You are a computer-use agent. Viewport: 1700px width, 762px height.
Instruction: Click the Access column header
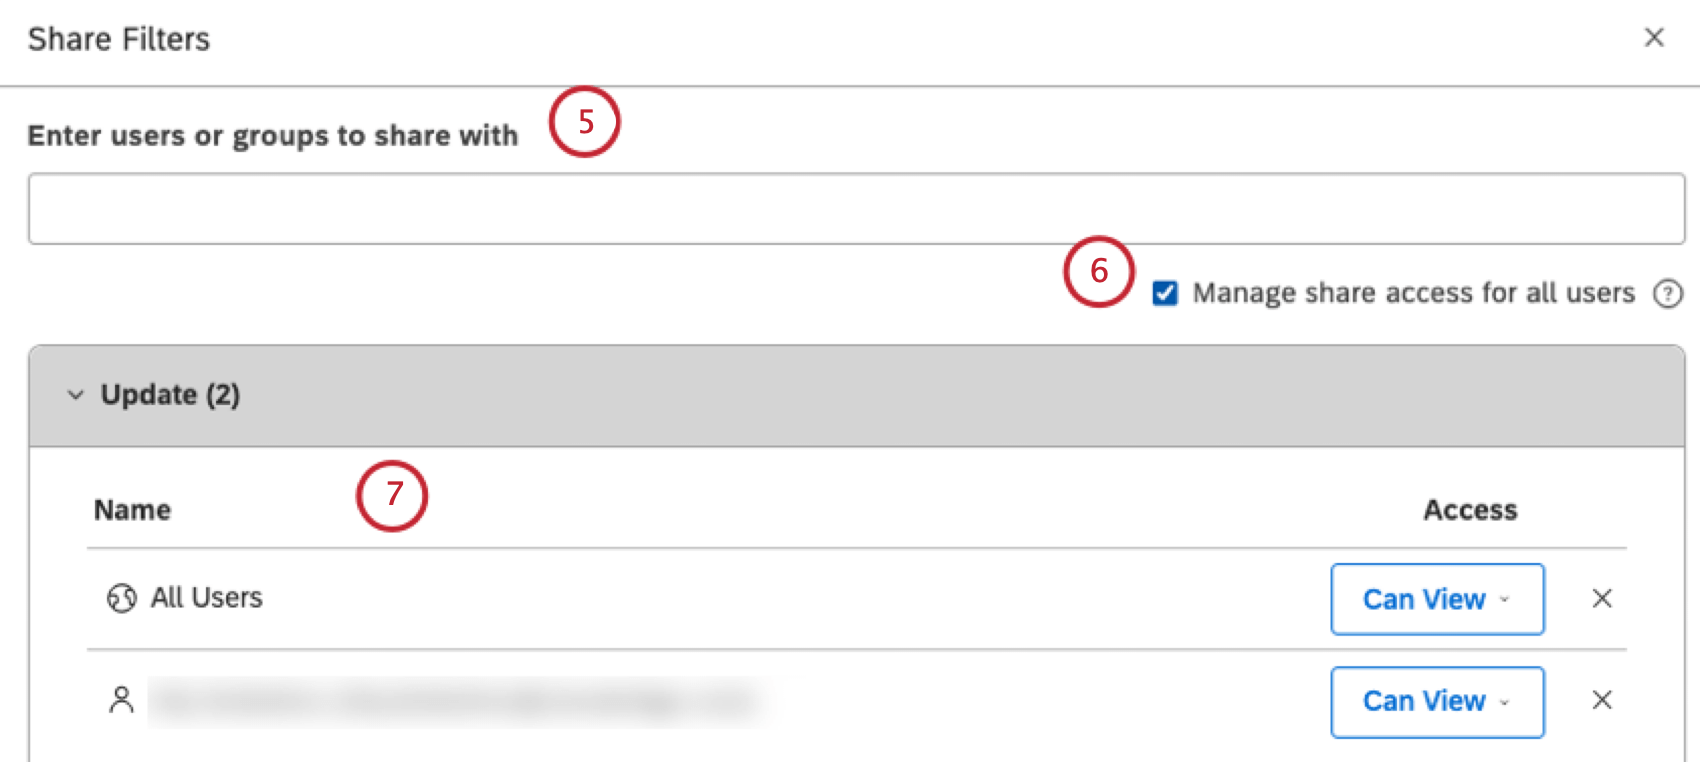coord(1469,509)
